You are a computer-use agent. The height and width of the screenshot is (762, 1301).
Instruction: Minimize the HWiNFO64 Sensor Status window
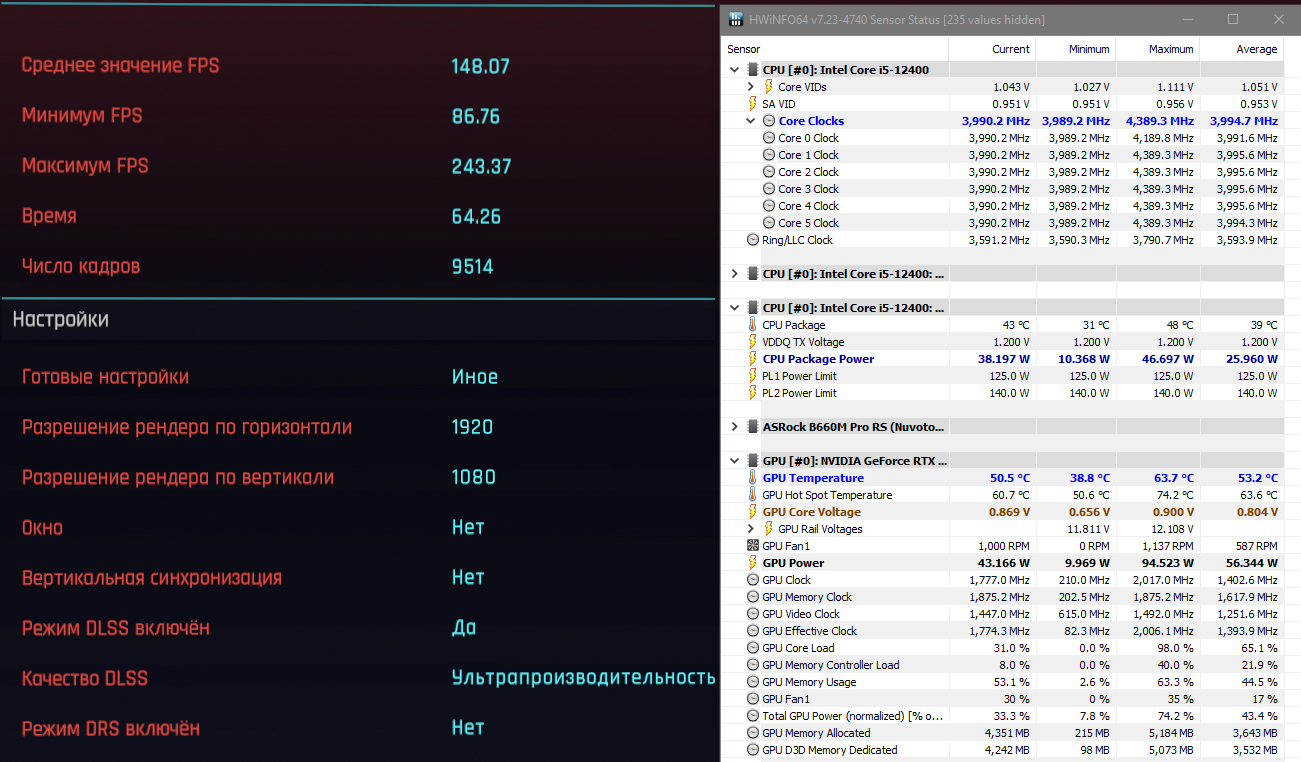coord(1188,19)
